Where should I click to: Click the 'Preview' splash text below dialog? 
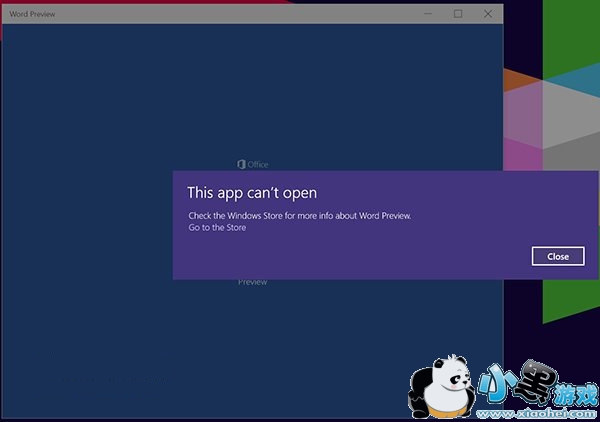point(253,282)
